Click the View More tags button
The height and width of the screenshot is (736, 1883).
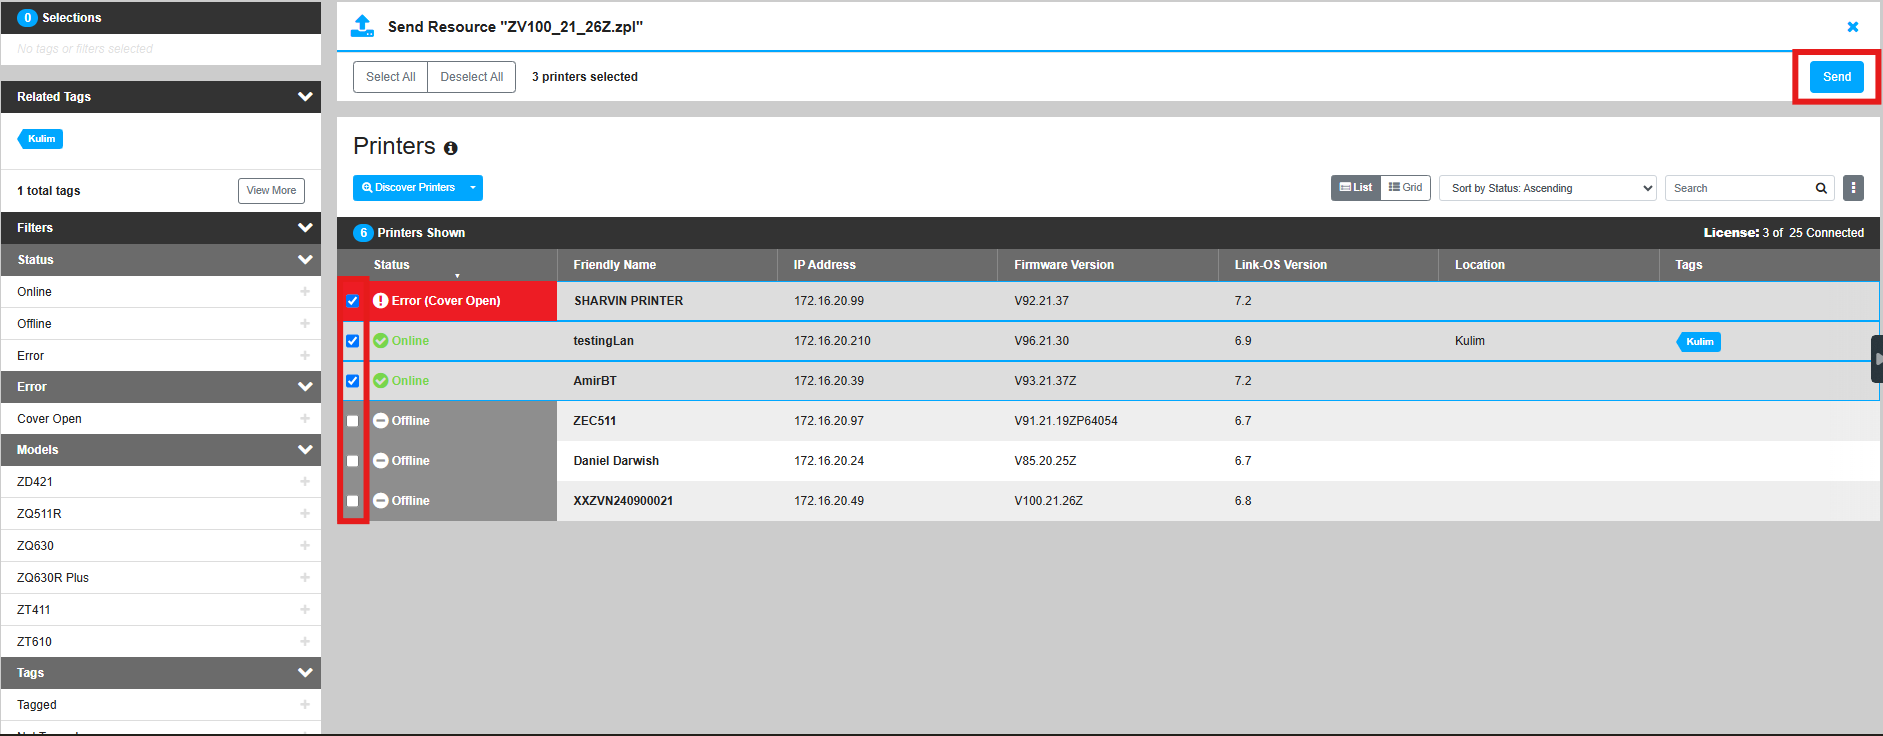pos(271,191)
